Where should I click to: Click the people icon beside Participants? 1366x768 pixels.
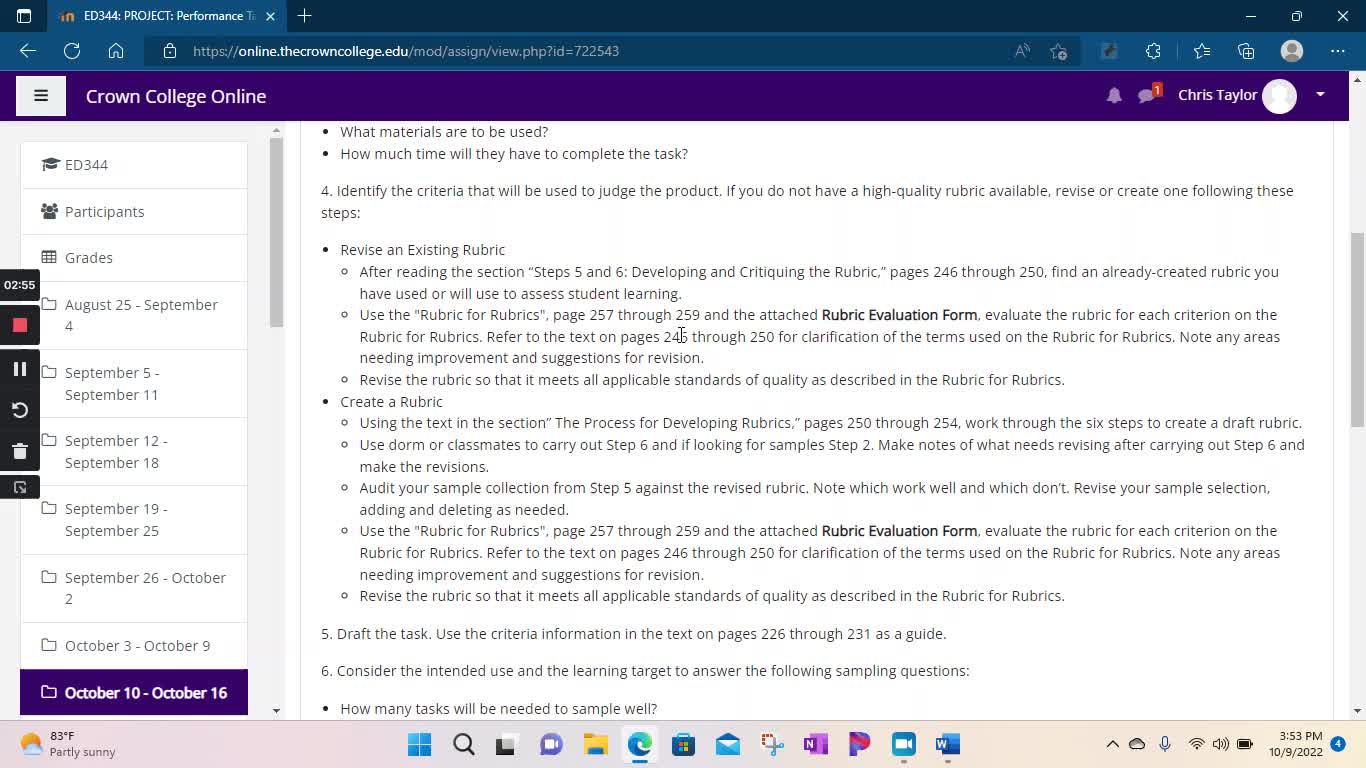click(49, 211)
